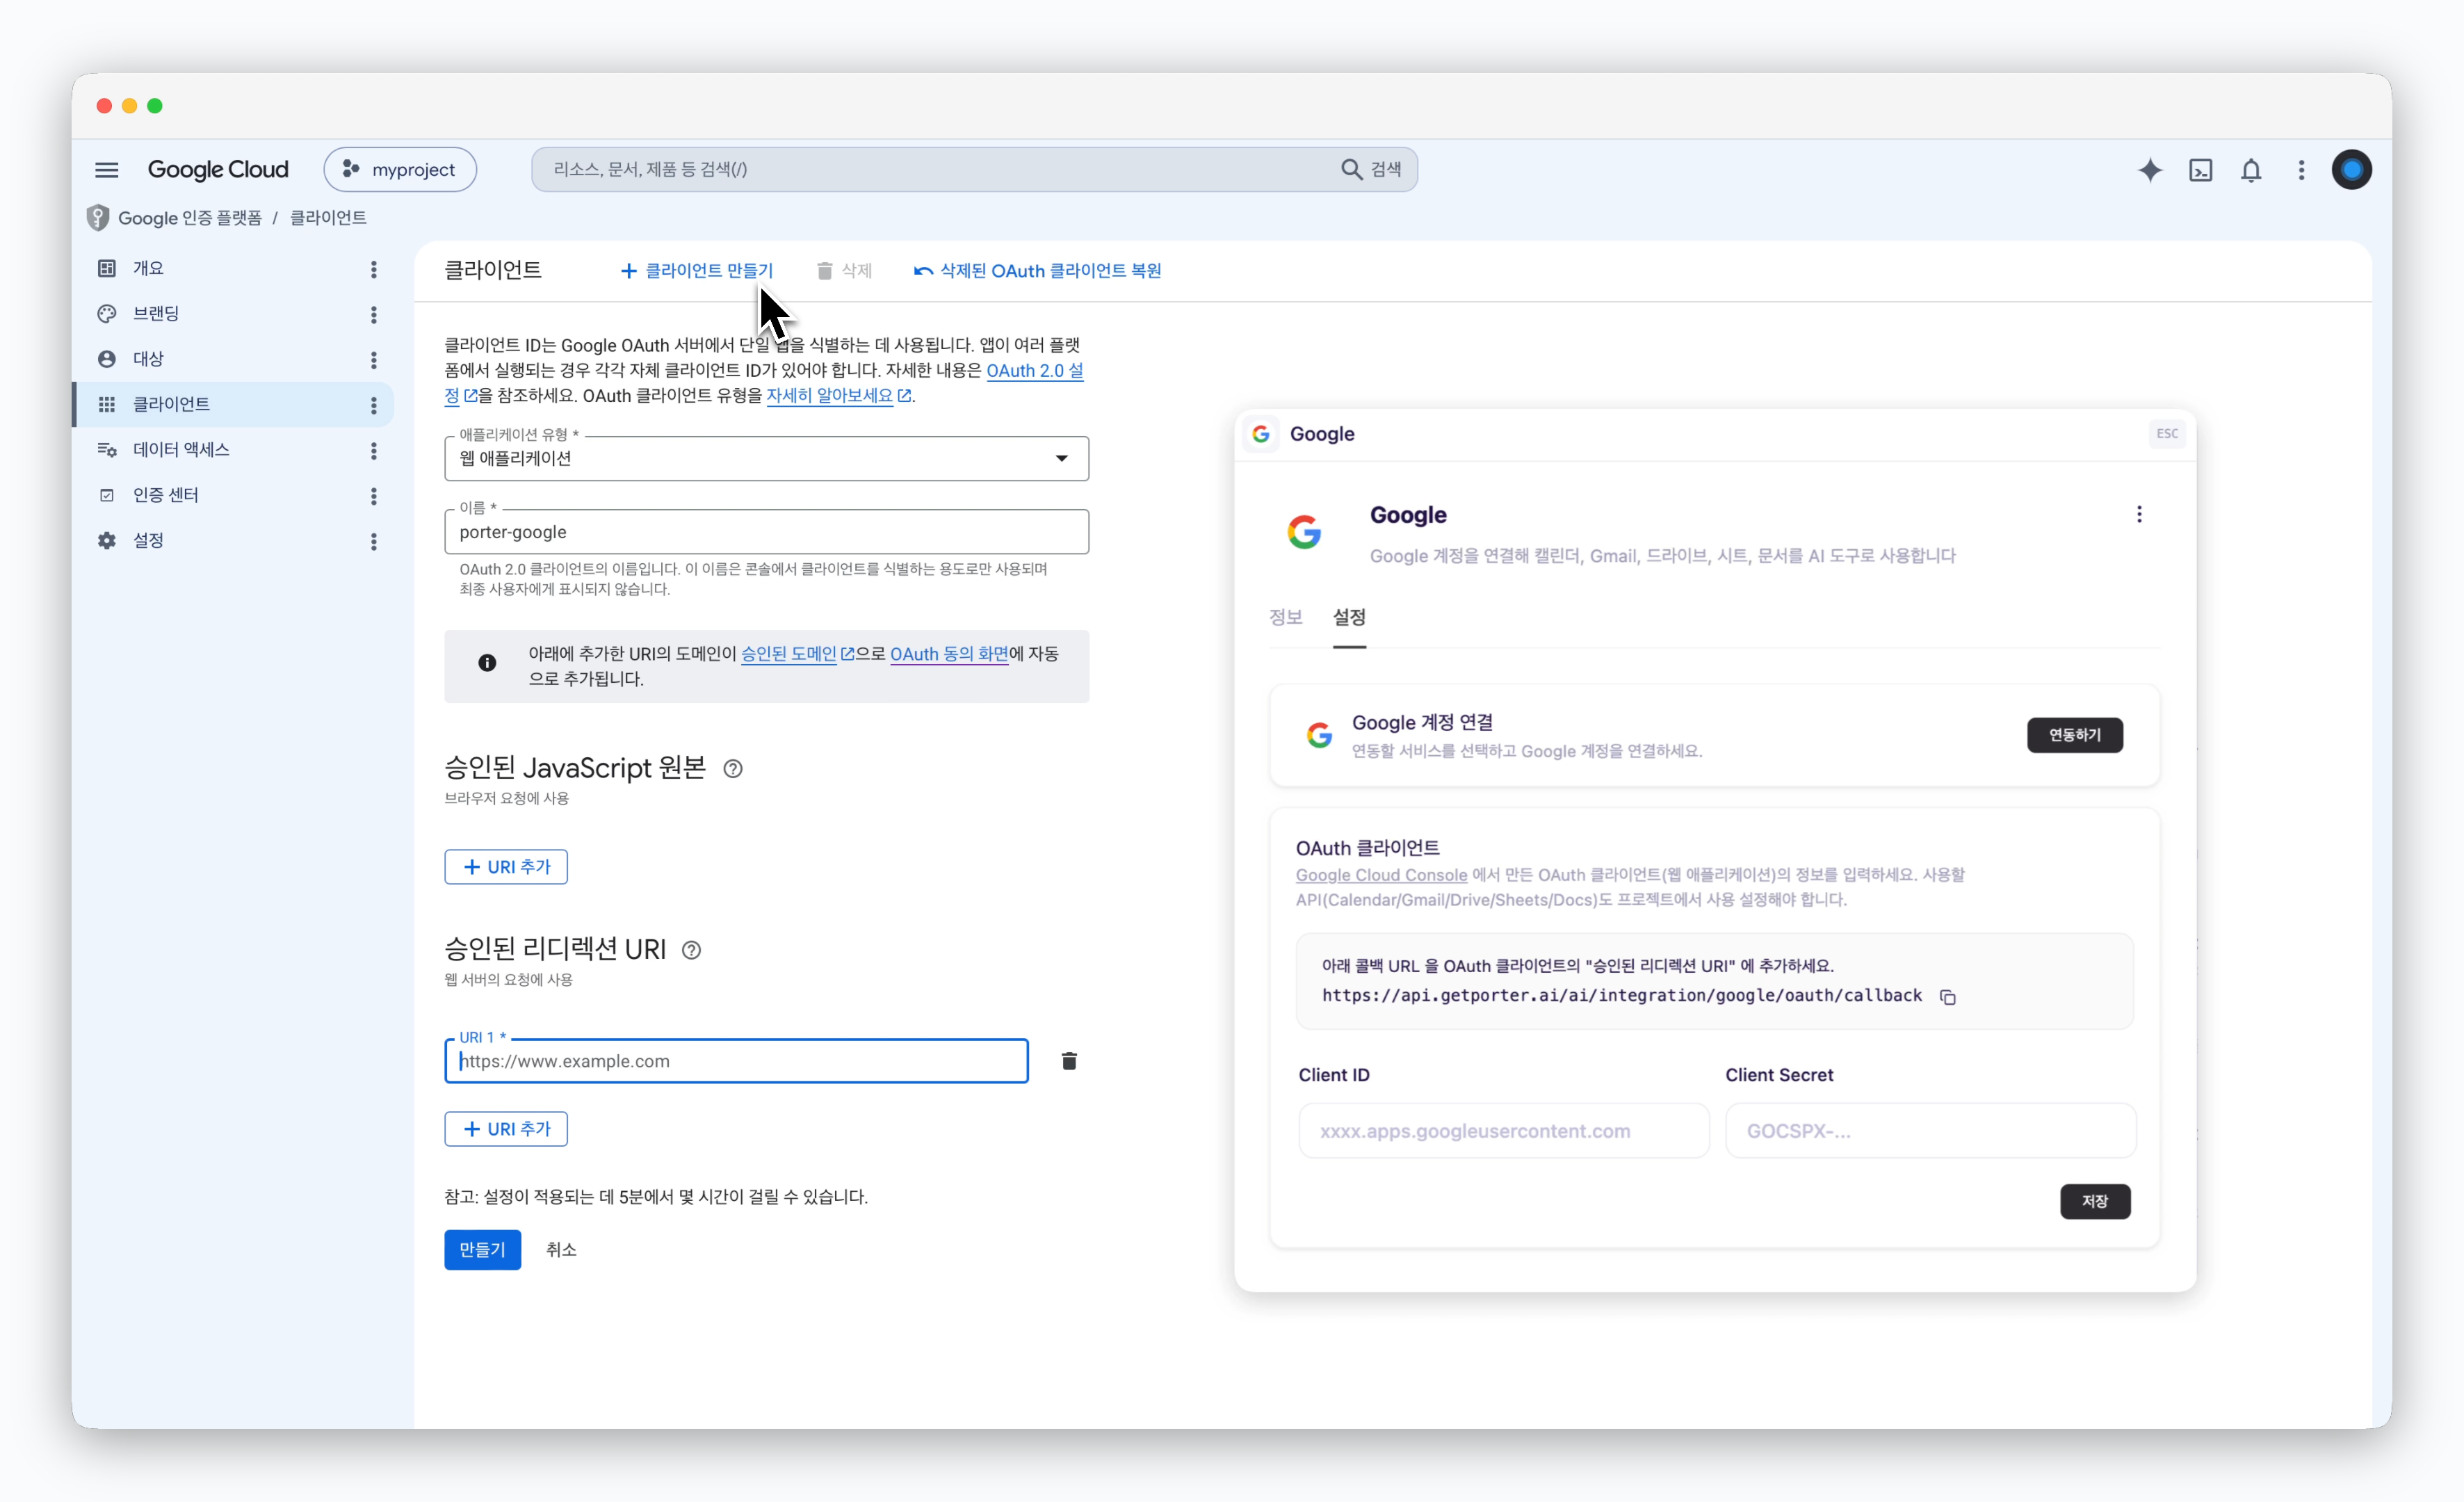Open more options for 인증 센터 sidebar item
The width and height of the screenshot is (2464, 1502).
pyautogui.click(x=374, y=495)
